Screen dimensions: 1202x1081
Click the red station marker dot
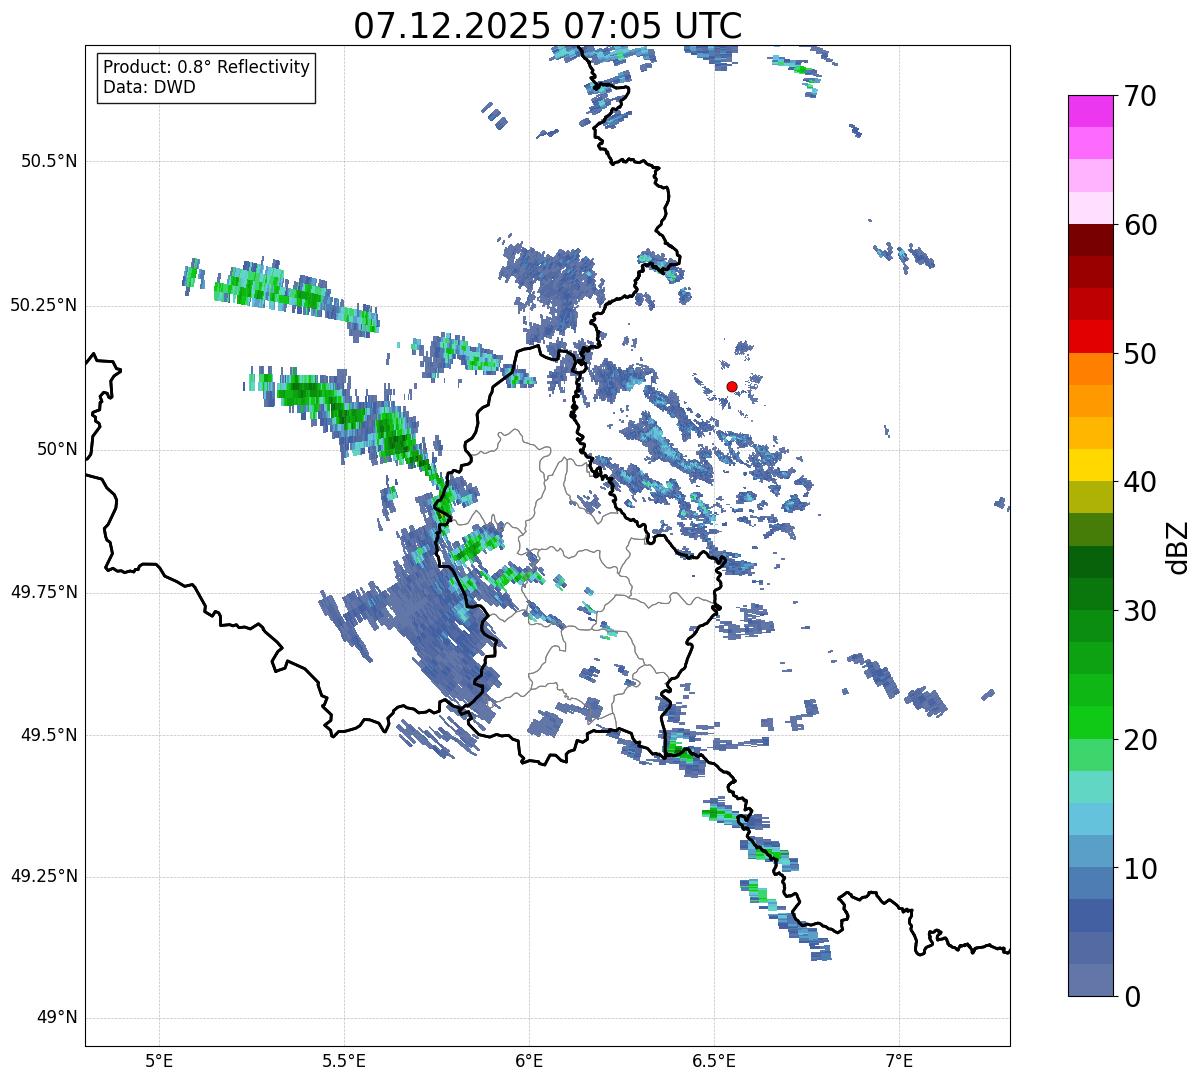732,386
